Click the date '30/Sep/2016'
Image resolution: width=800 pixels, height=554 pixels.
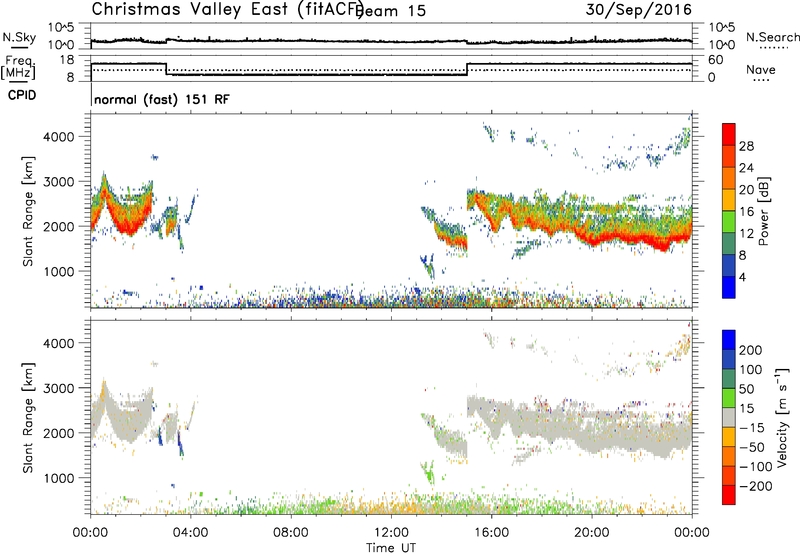639,9
